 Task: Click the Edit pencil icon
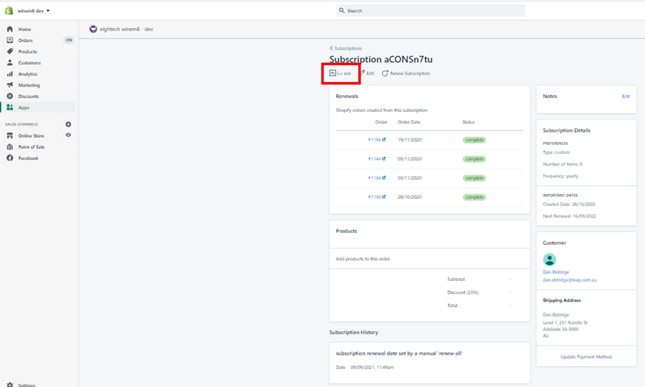(x=362, y=73)
